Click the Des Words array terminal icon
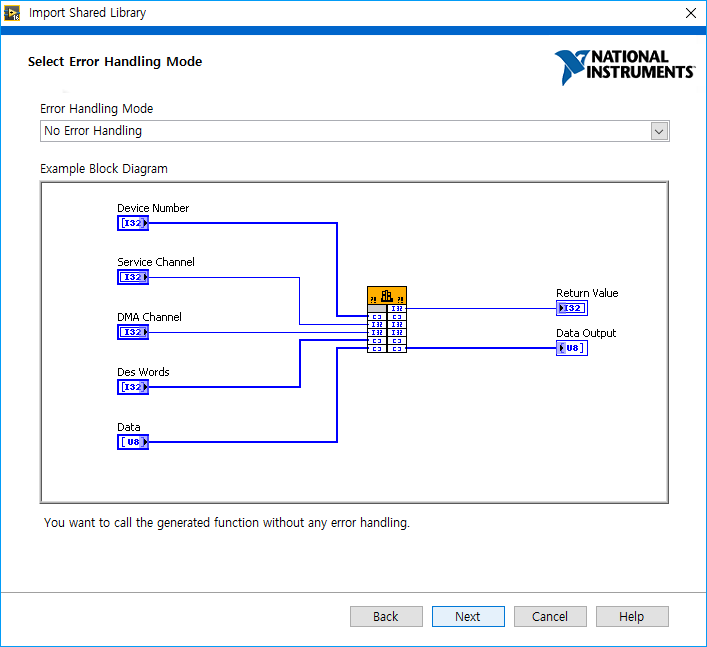 click(132, 386)
